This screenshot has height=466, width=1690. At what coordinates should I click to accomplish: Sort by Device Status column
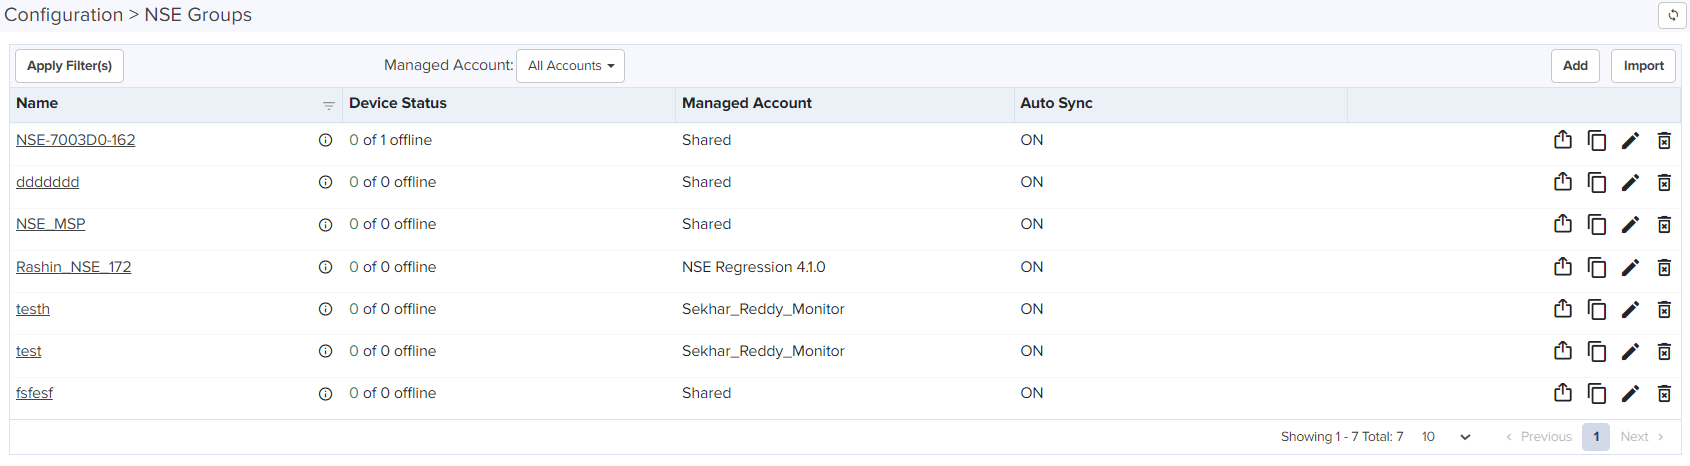coord(398,103)
